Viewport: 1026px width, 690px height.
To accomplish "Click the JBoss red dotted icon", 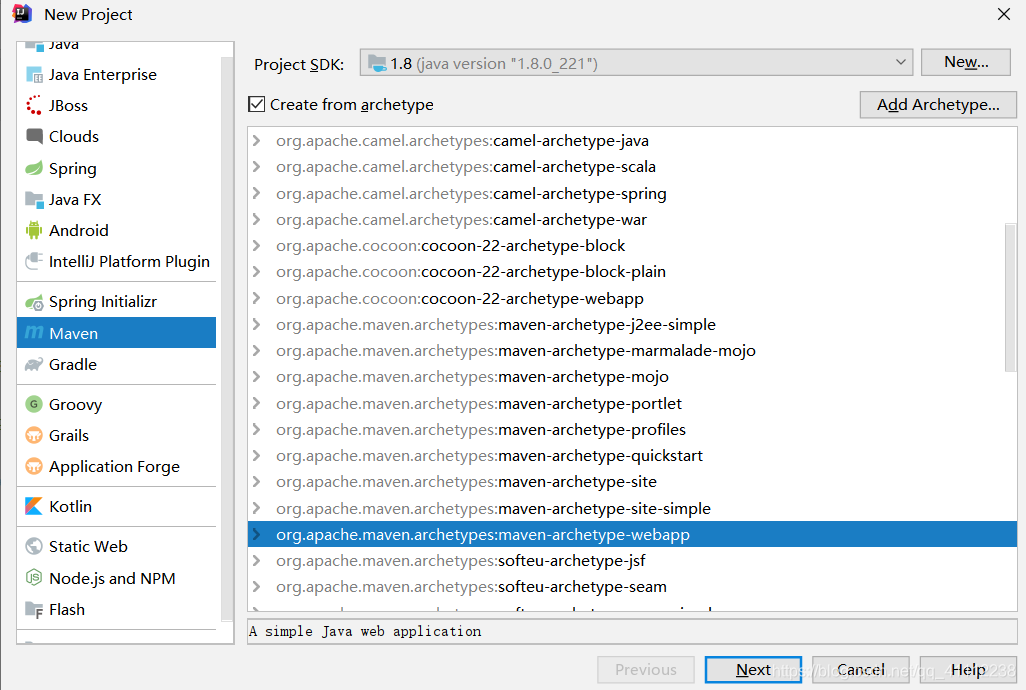I will [x=34, y=105].
